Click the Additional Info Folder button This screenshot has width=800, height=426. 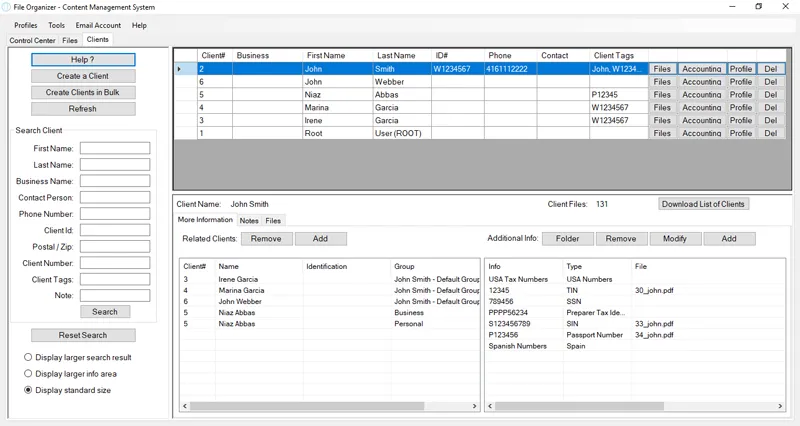coord(567,239)
